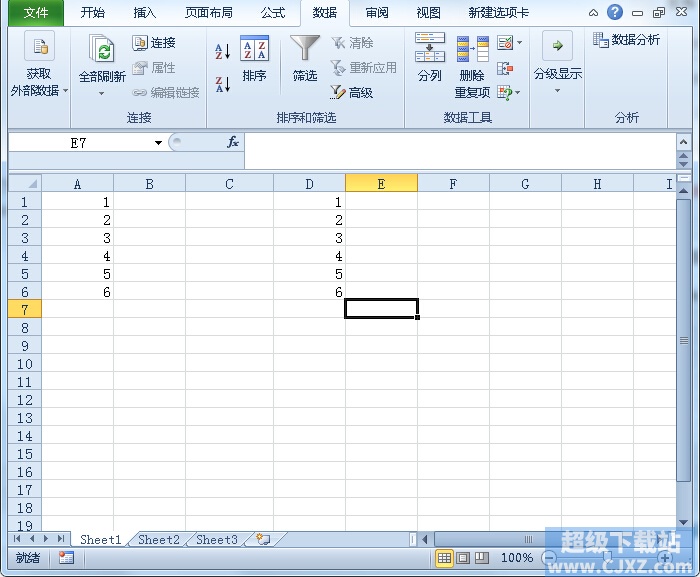Viewport: 700px width, 577px height.
Task: Launch Text to Columns
Action: (x=429, y=57)
